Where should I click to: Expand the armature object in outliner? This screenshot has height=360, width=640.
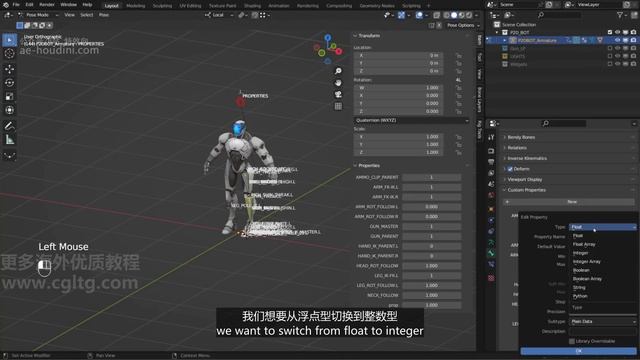(505, 40)
